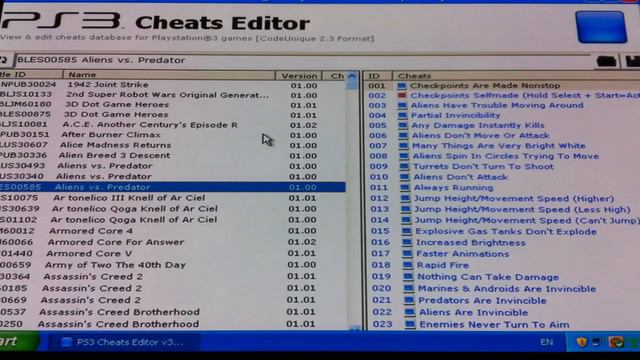Select Armored Core V row
This screenshot has height=360, width=640.
[x=173, y=253]
